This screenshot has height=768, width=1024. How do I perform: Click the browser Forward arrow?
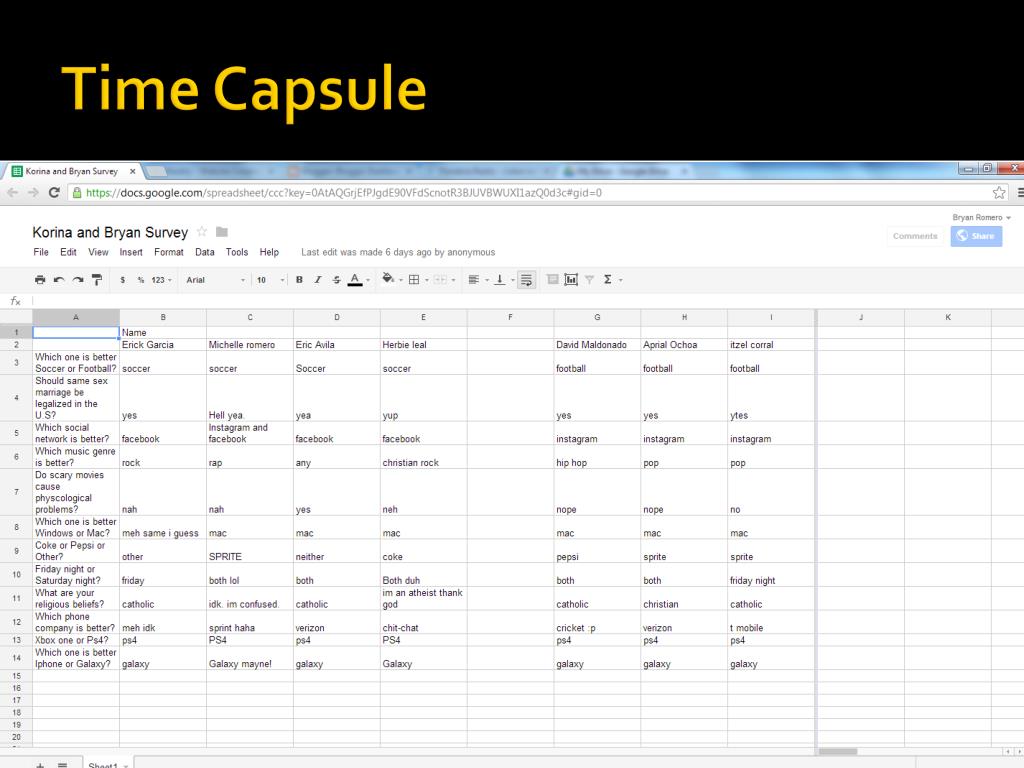point(33,193)
